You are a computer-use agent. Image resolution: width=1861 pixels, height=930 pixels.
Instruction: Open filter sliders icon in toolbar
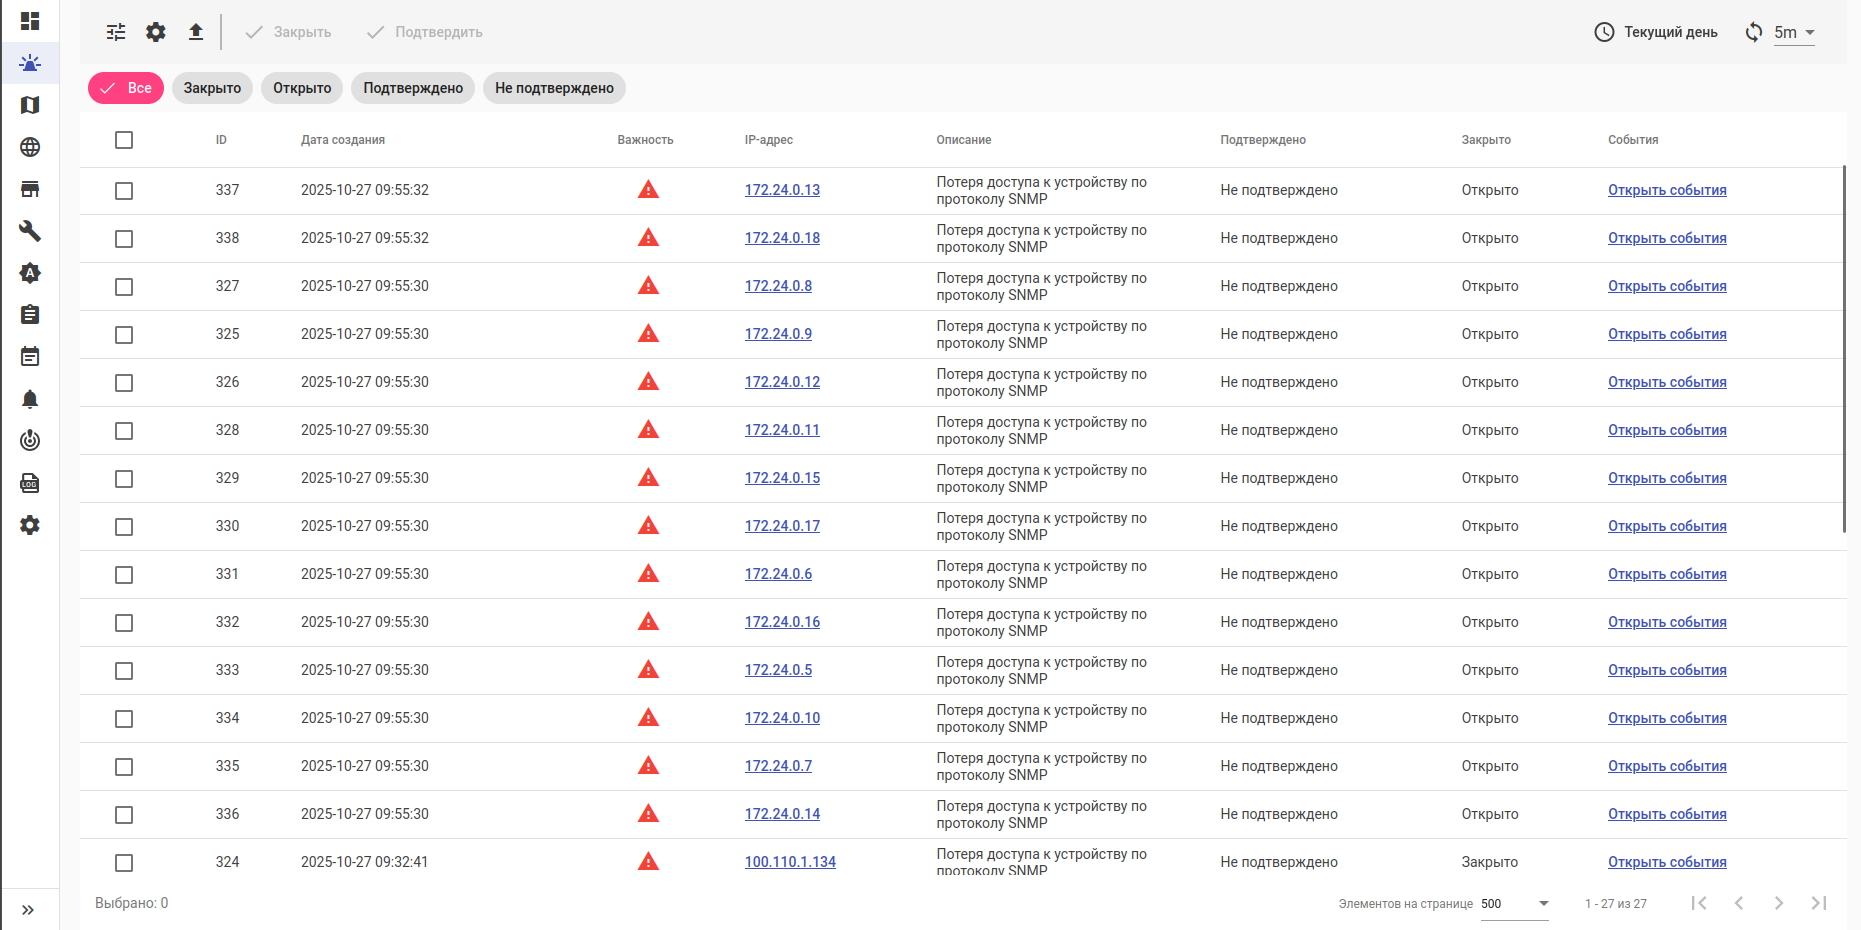(116, 32)
